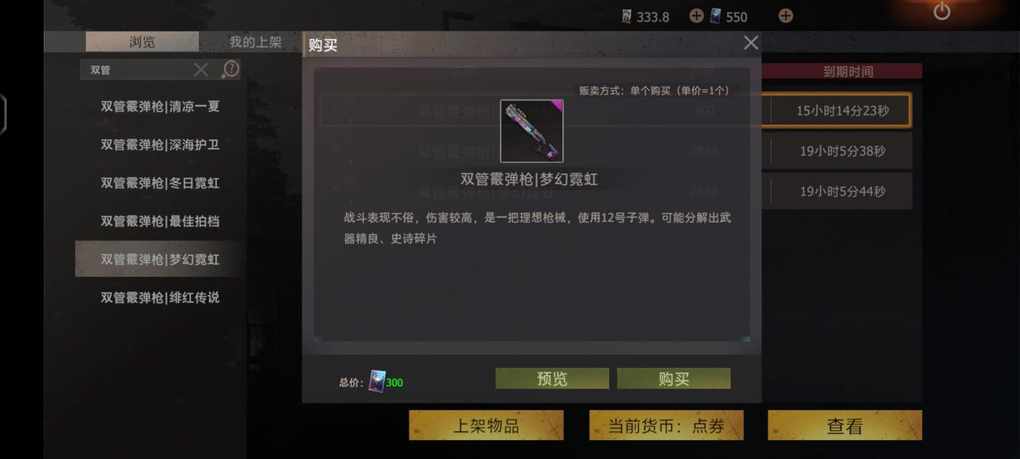Close the 购买 dialog
The width and height of the screenshot is (1020, 459).
coord(751,43)
